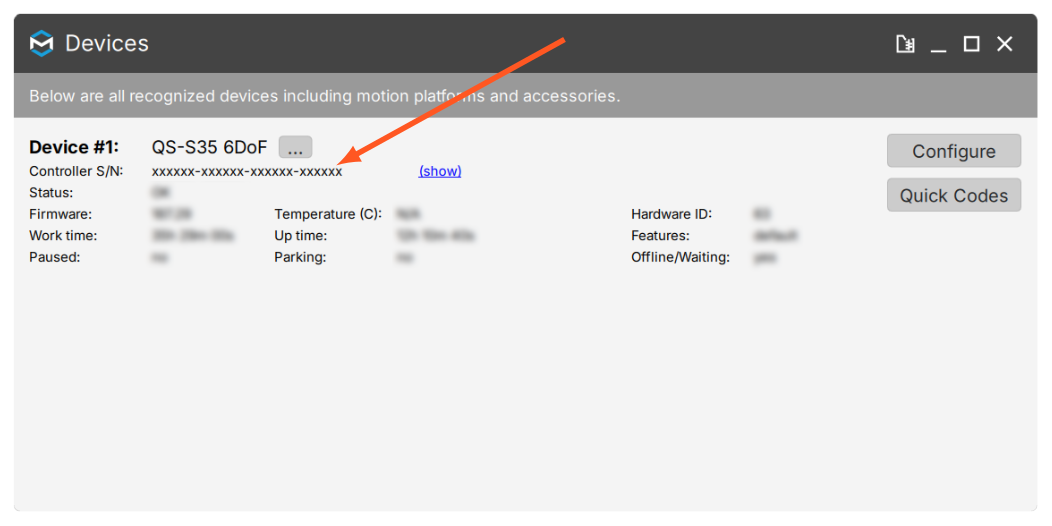Click the Offline/Waiting label
The image size is (1052, 526).
(x=680, y=258)
